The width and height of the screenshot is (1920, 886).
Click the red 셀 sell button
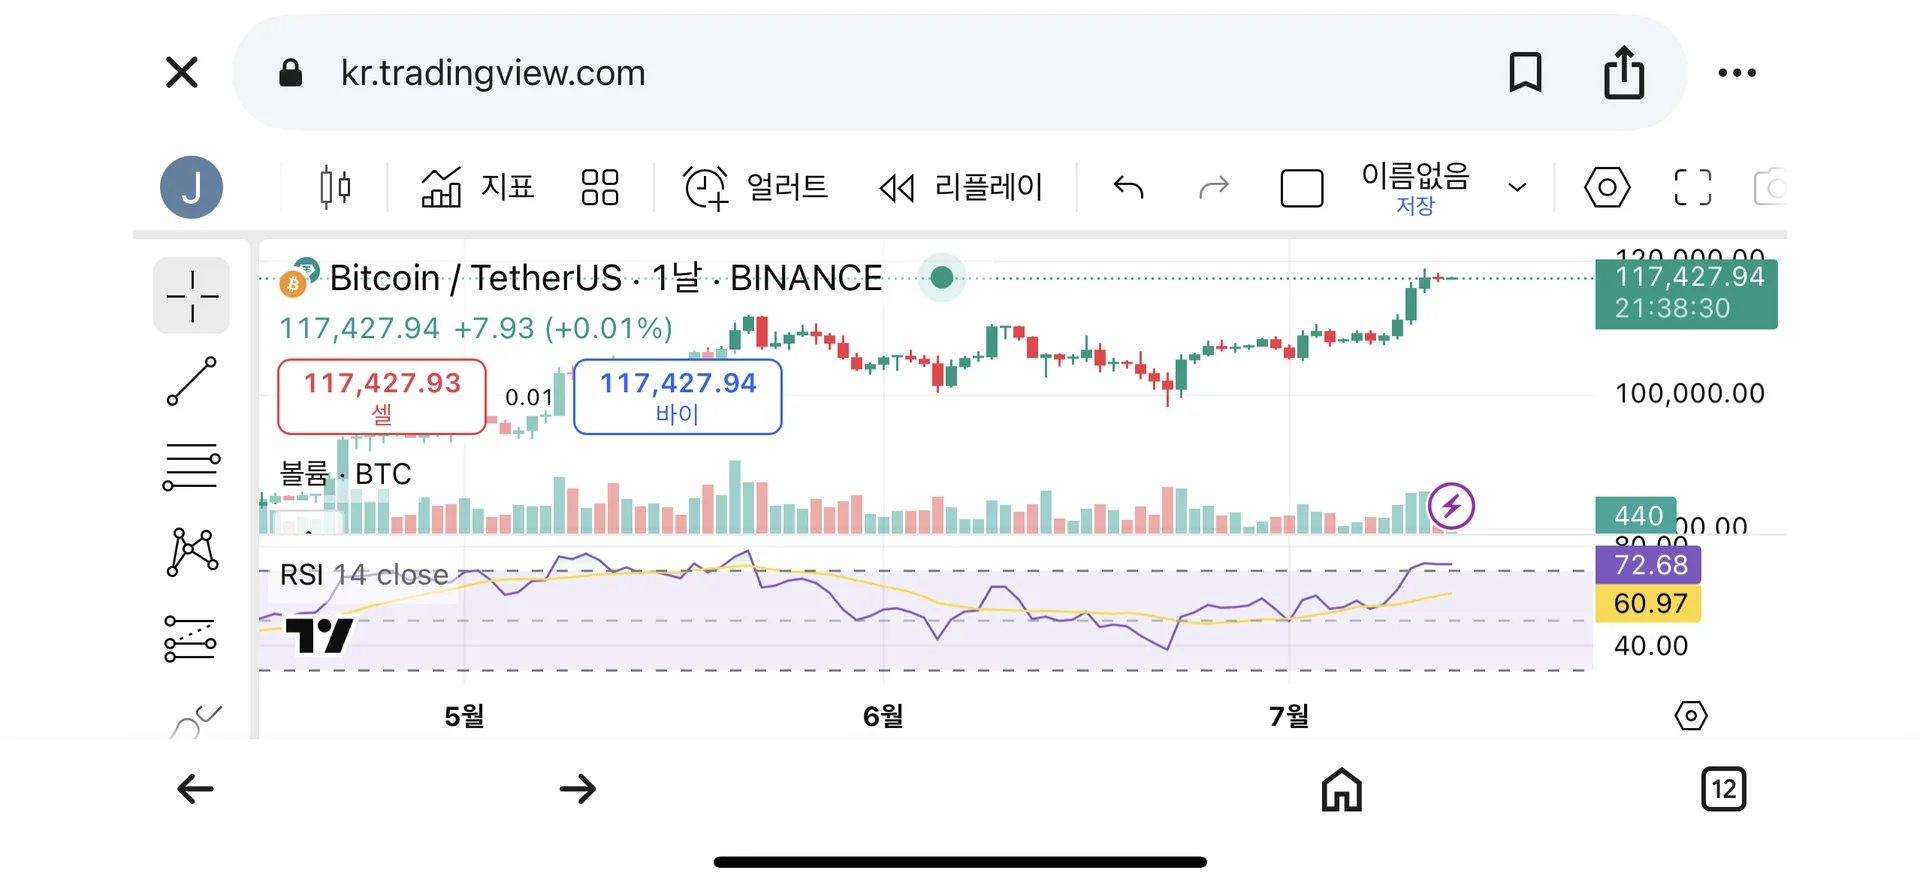tap(382, 397)
